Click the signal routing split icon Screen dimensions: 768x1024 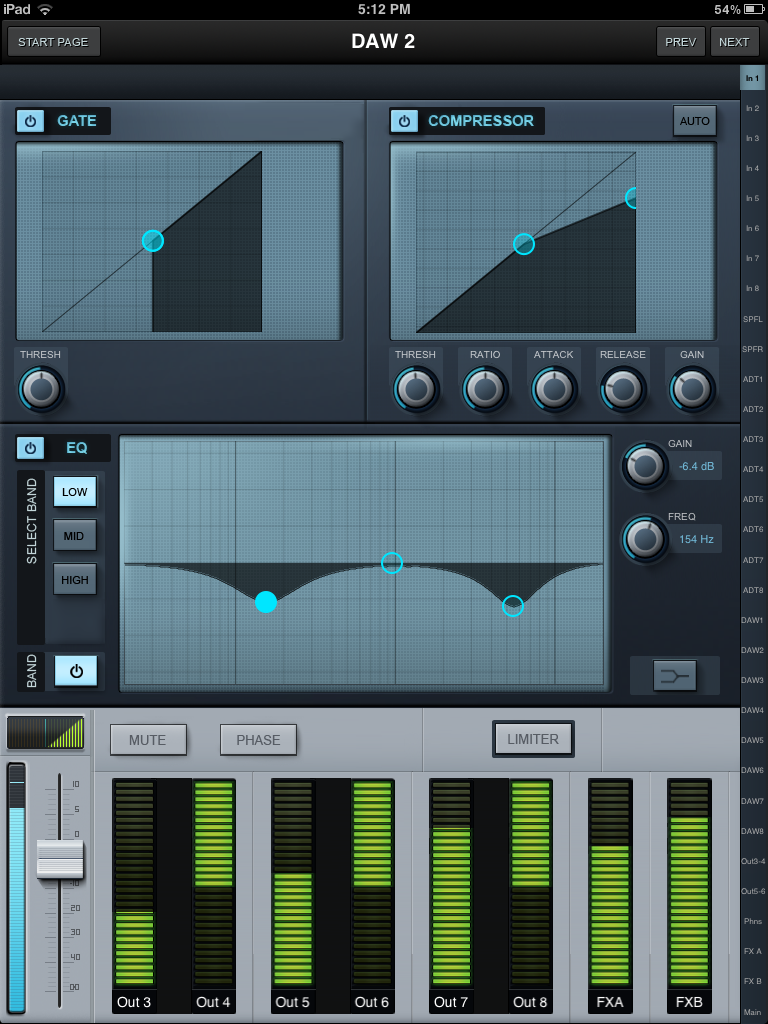675,676
